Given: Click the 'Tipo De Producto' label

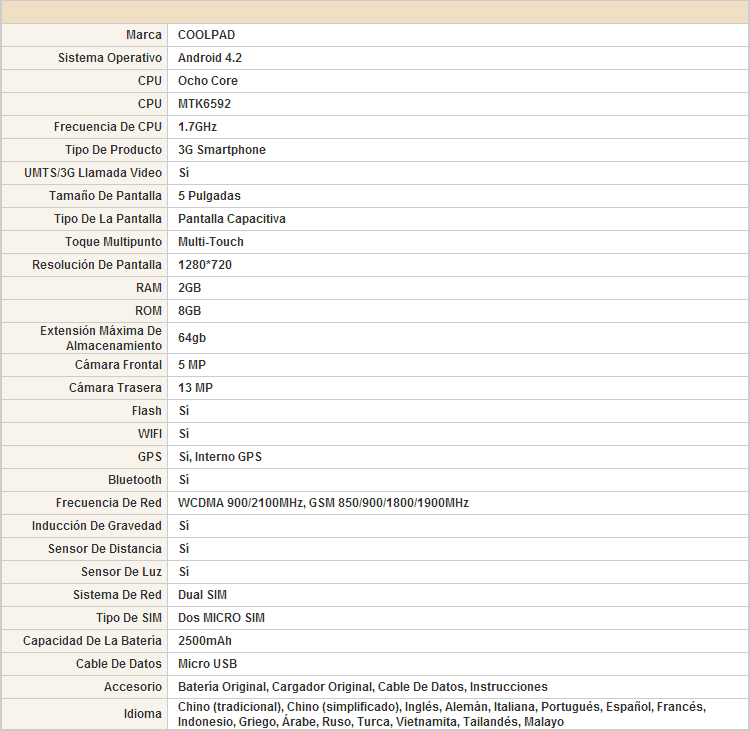Looking at the screenshot, I should (x=113, y=150).
